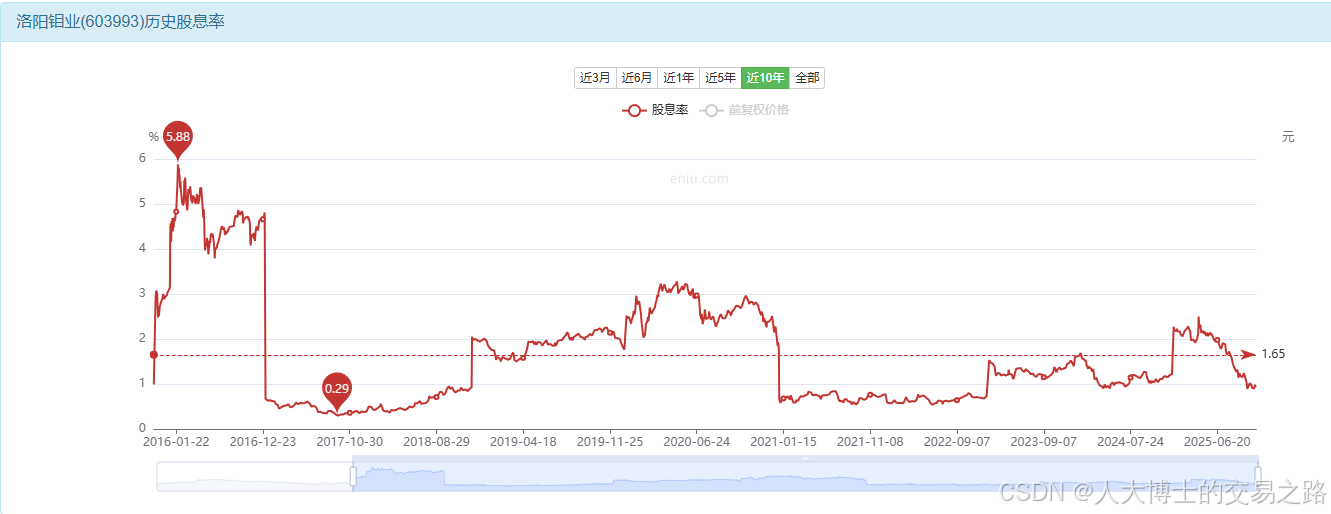Grab the left data zoom handle
The image size is (1331, 514).
[353, 476]
